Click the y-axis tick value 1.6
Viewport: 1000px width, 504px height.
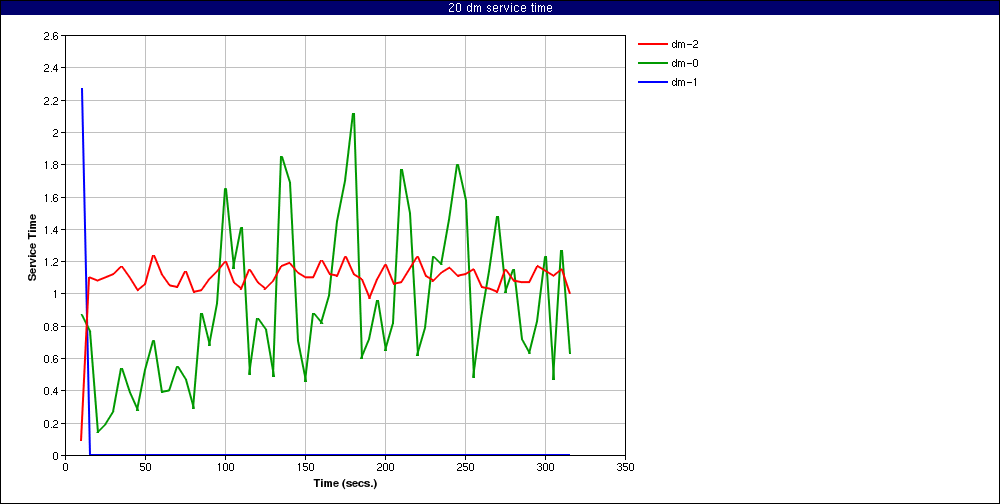coord(52,198)
